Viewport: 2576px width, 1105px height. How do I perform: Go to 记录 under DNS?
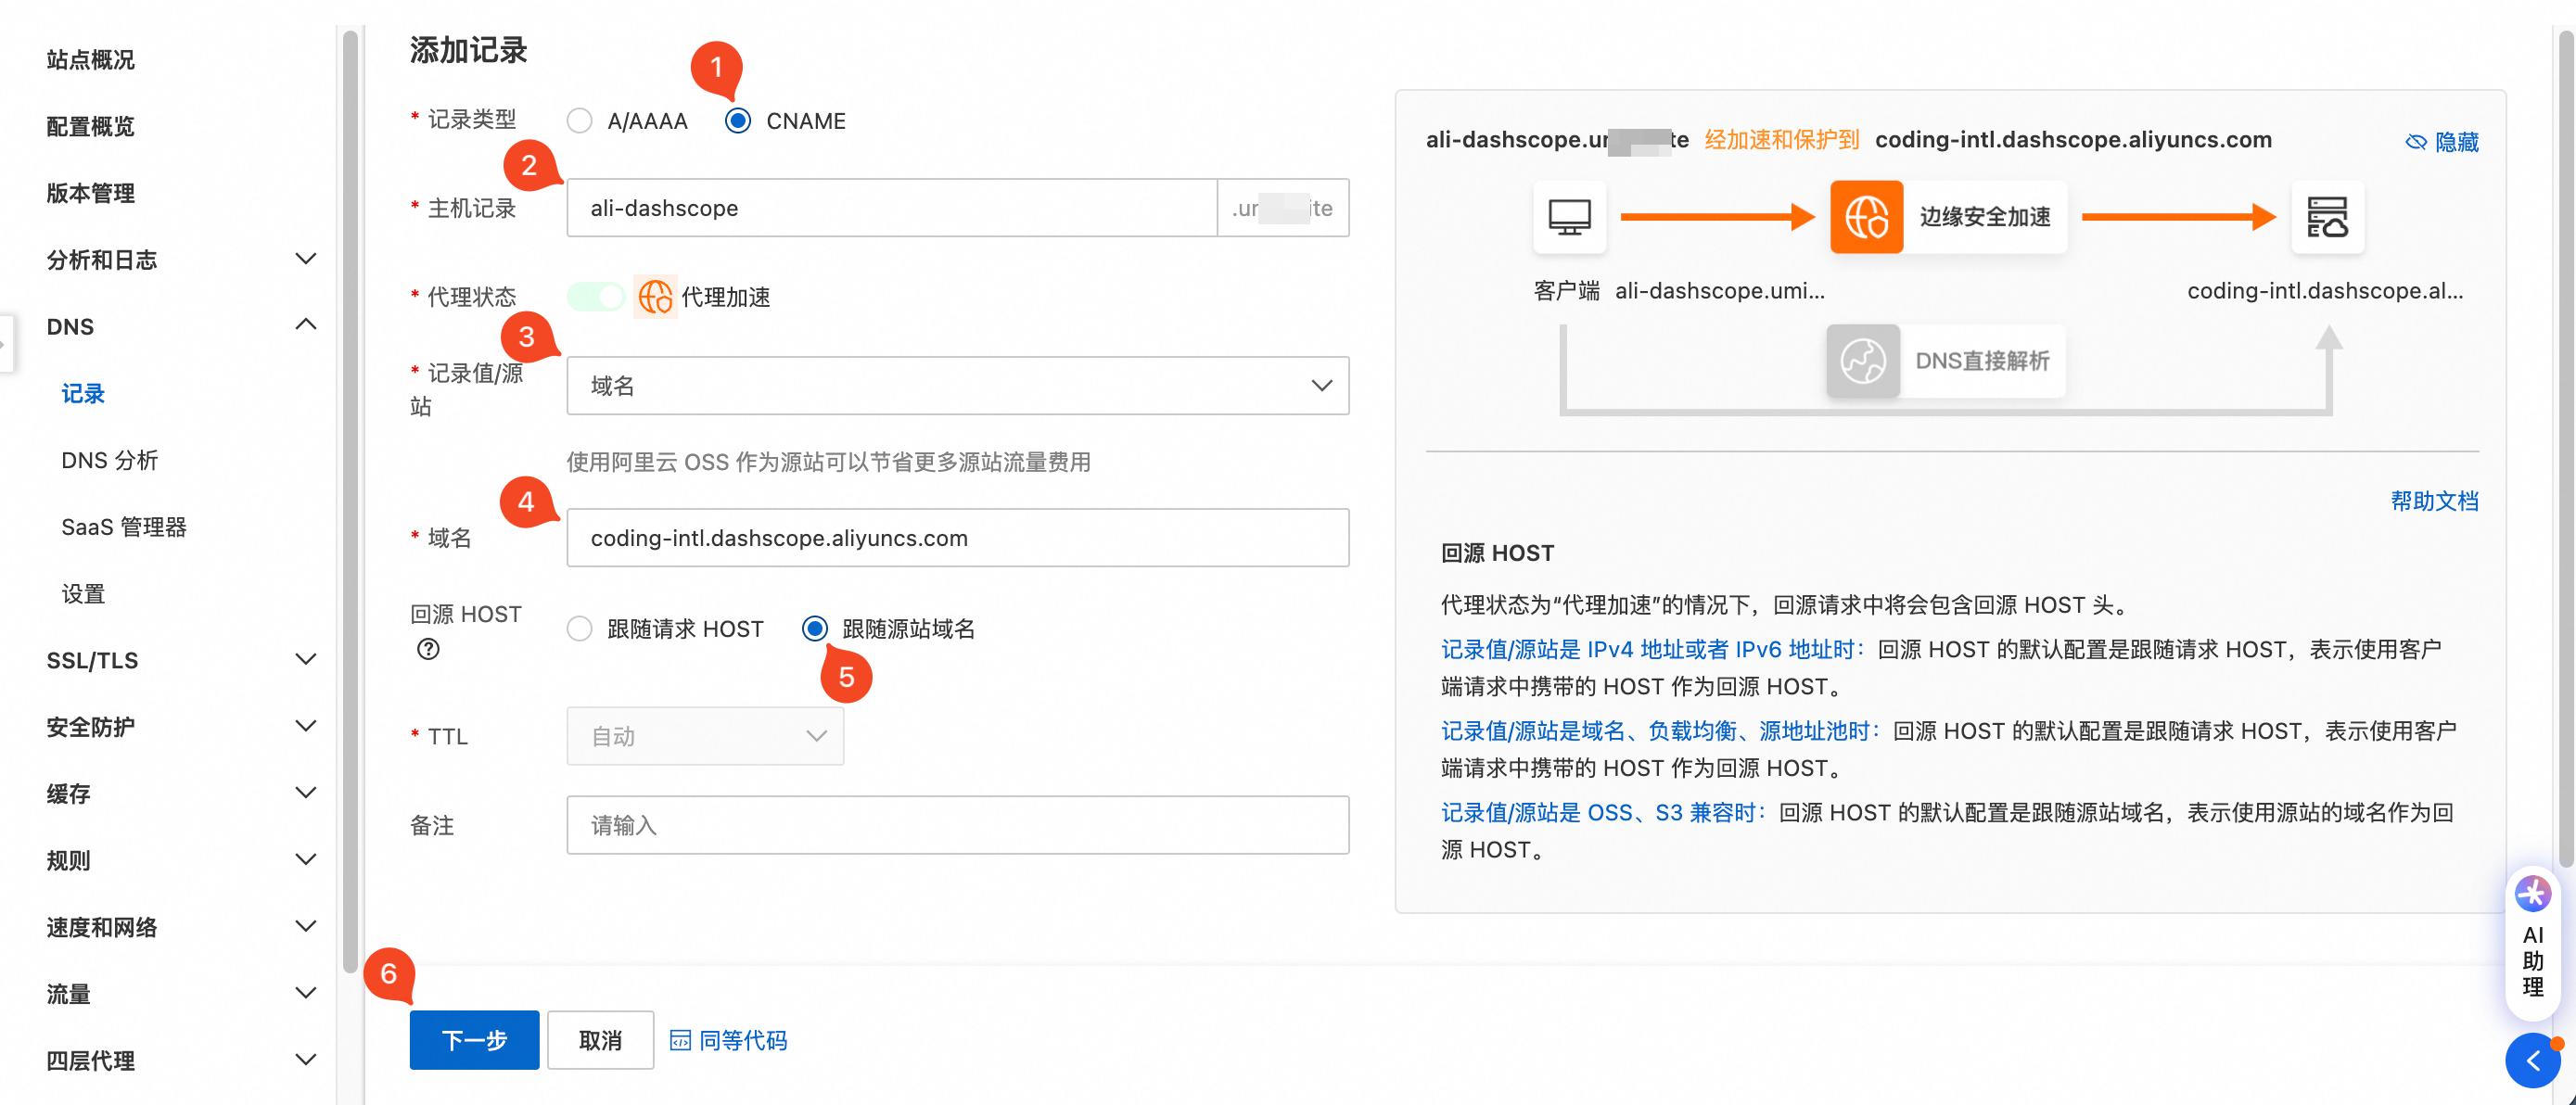coord(83,393)
